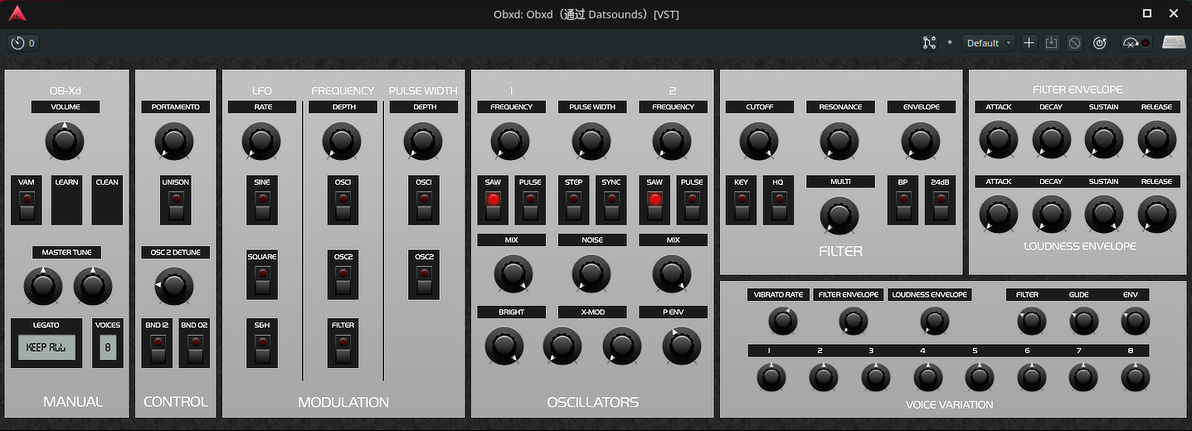Viewport: 1192px width, 431px height.
Task: Click the gauge icon with red indicator
Action: pos(1136,43)
